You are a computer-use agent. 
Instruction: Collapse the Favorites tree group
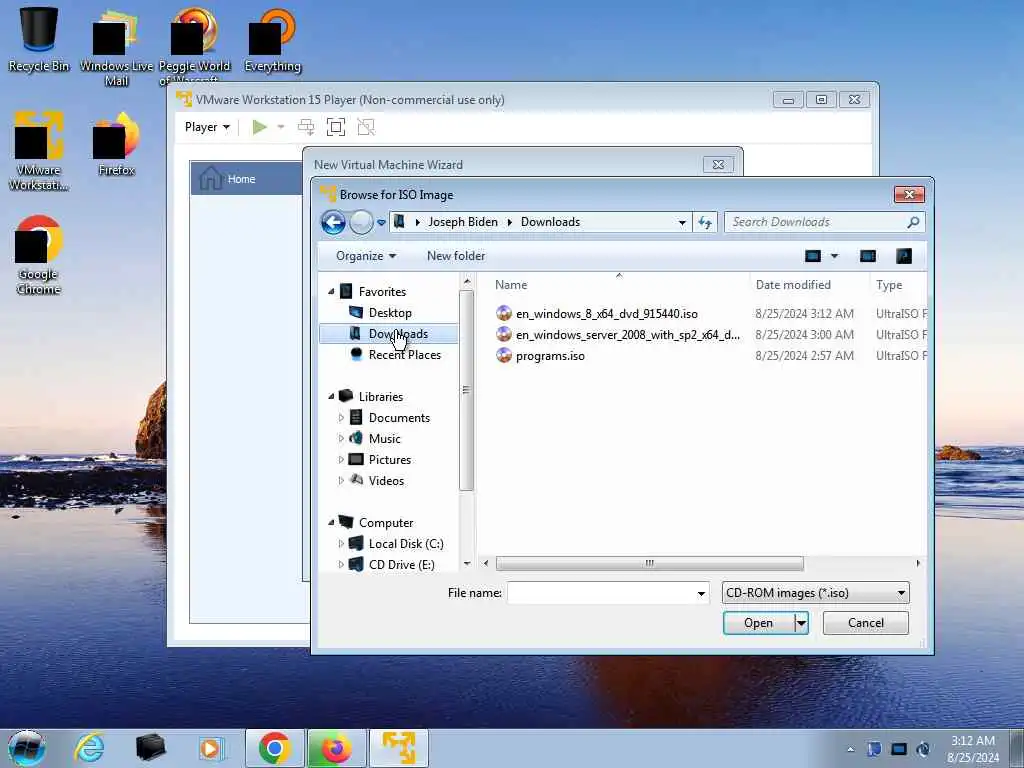(x=331, y=292)
